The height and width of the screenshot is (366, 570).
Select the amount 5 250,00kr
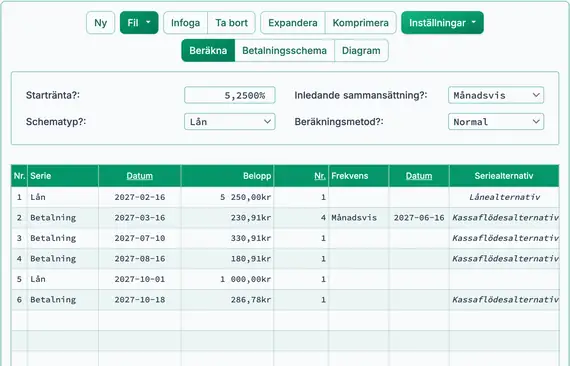228,197
